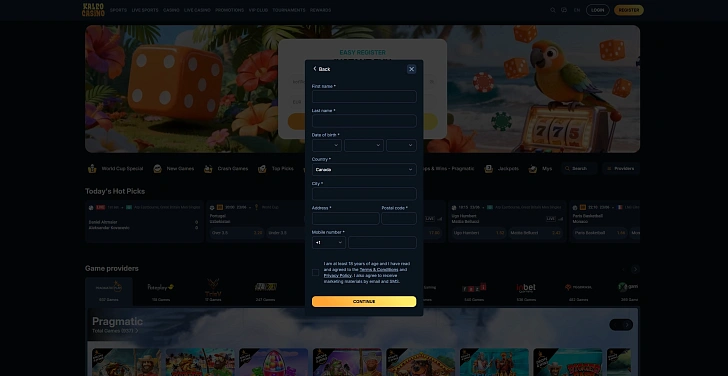Click the Register button in header
This screenshot has width=728, height=376.
coord(629,10)
